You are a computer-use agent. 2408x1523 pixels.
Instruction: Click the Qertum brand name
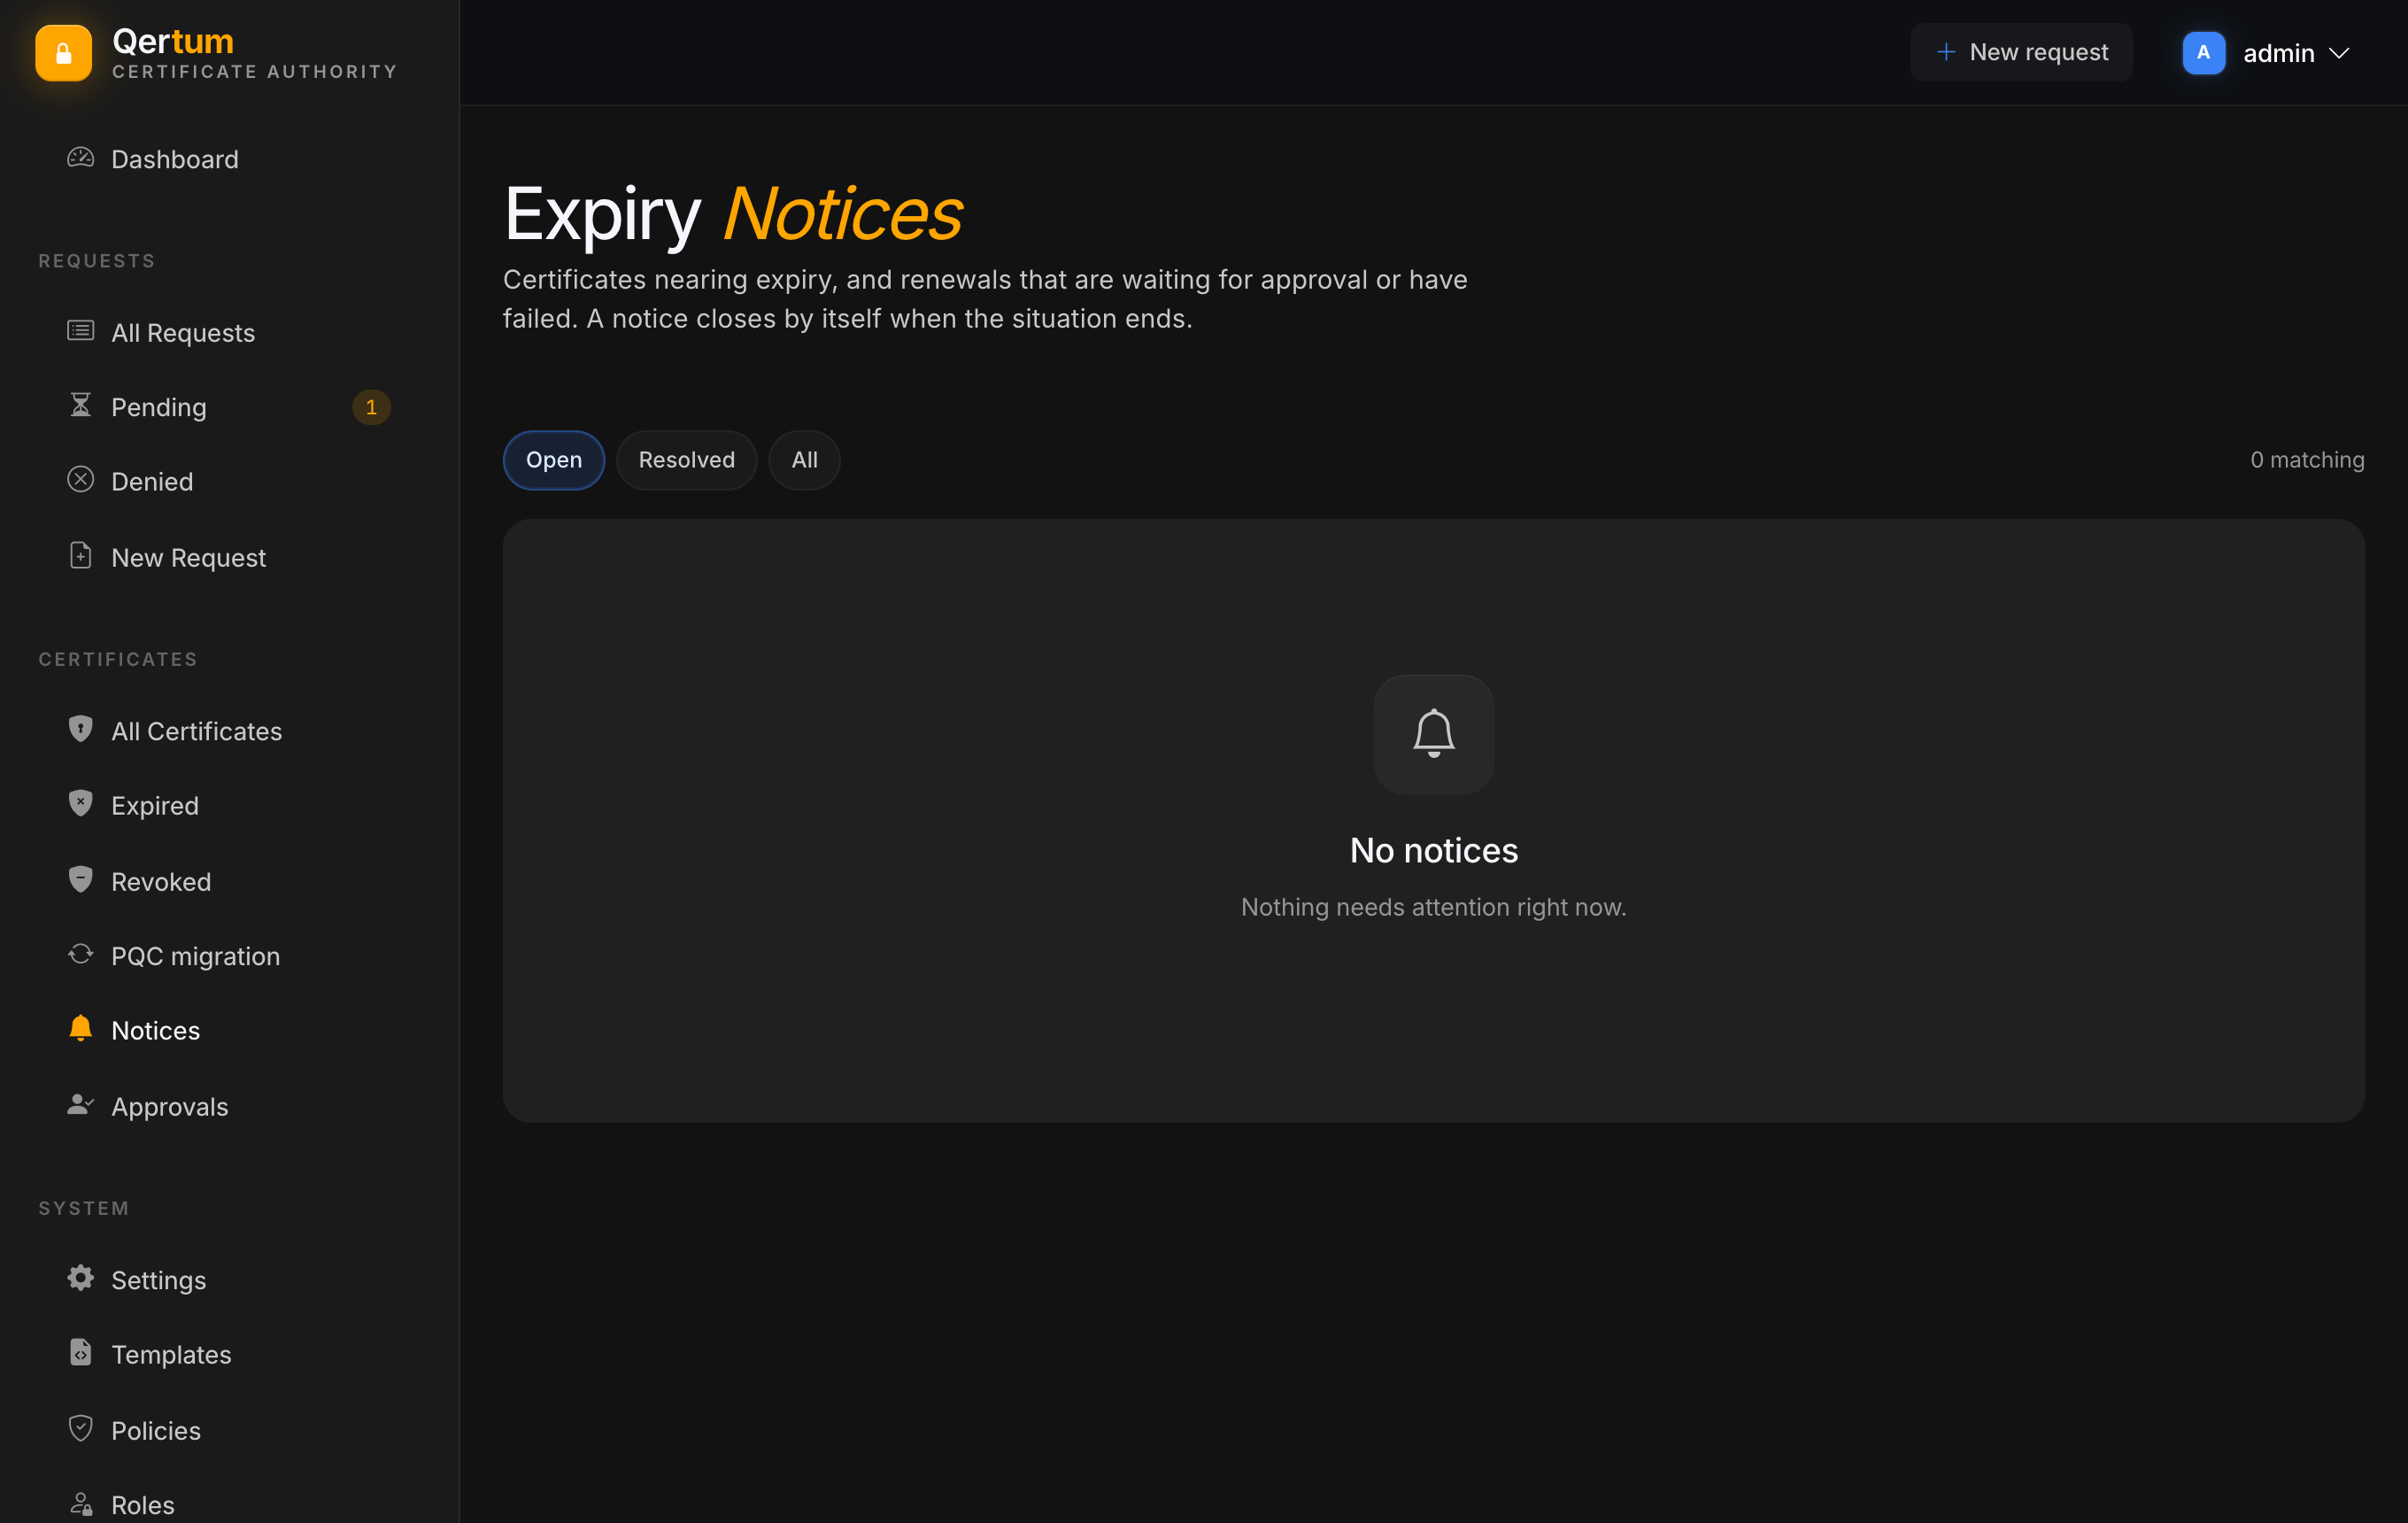173,41
